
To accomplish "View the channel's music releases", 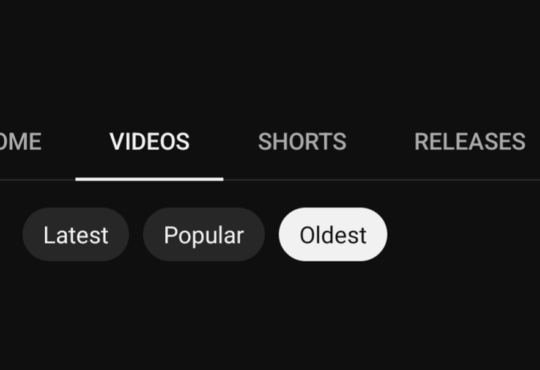I will point(470,142).
